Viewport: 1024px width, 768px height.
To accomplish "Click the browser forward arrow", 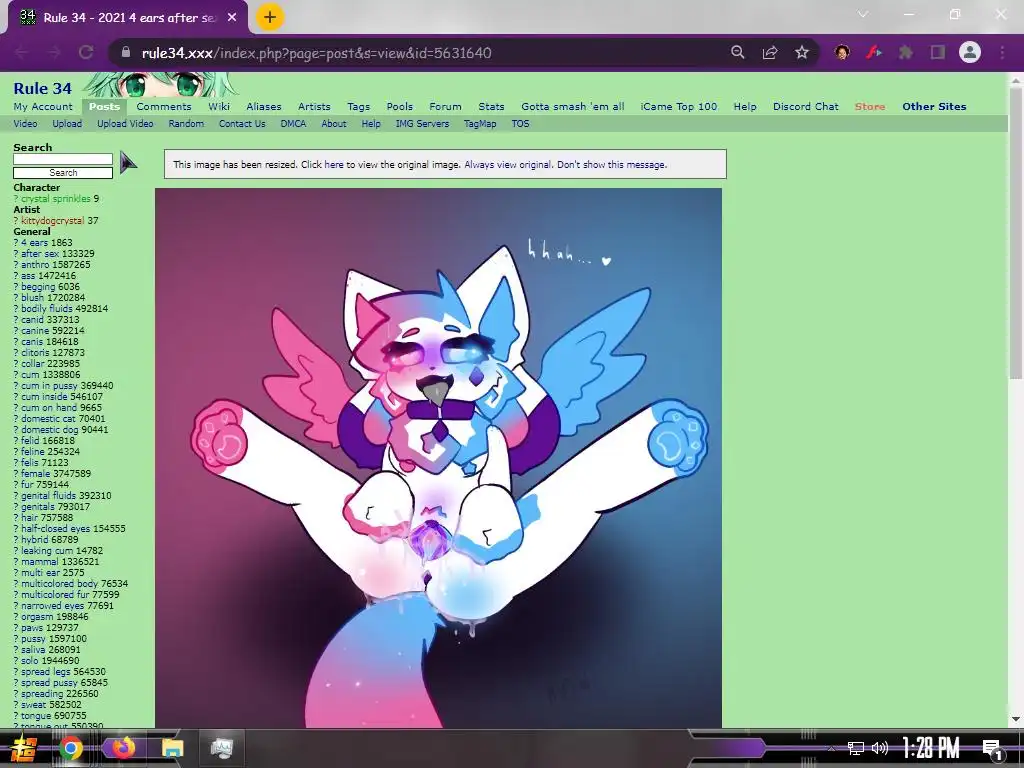I will point(54,53).
